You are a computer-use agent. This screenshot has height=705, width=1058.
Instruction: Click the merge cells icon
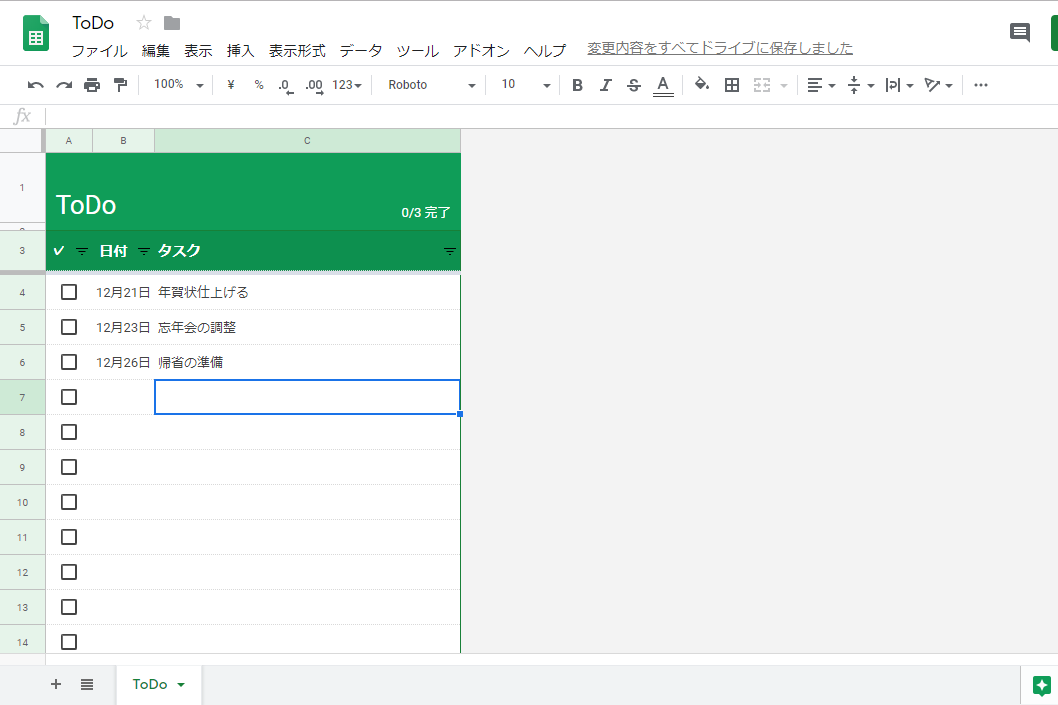[762, 85]
